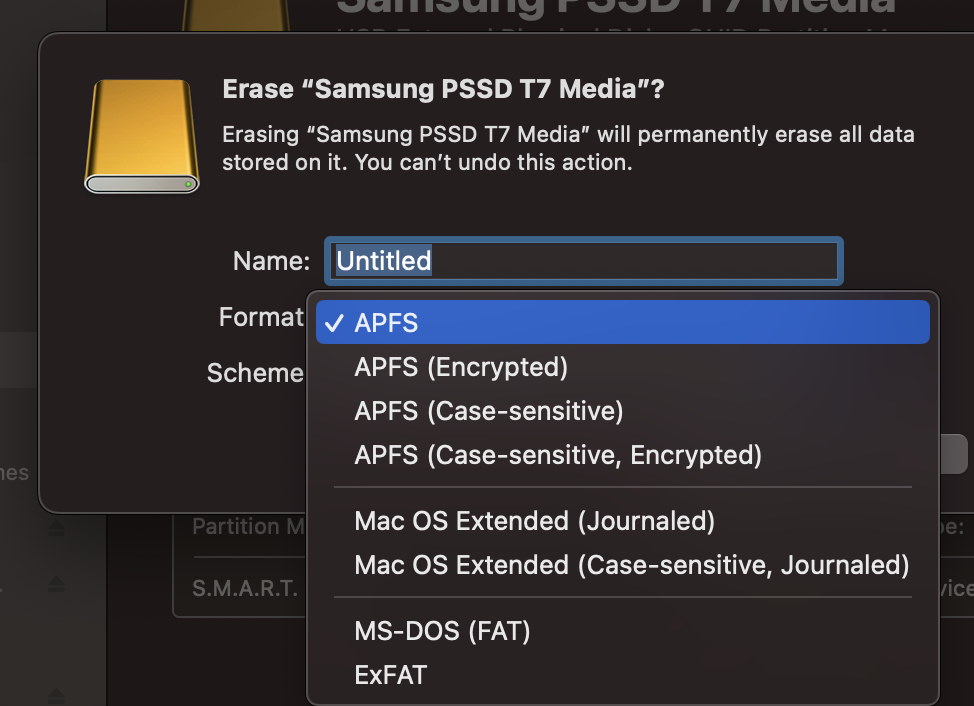Select Mac OS Extended (Case-sensitive, Journaled)

pos(631,565)
